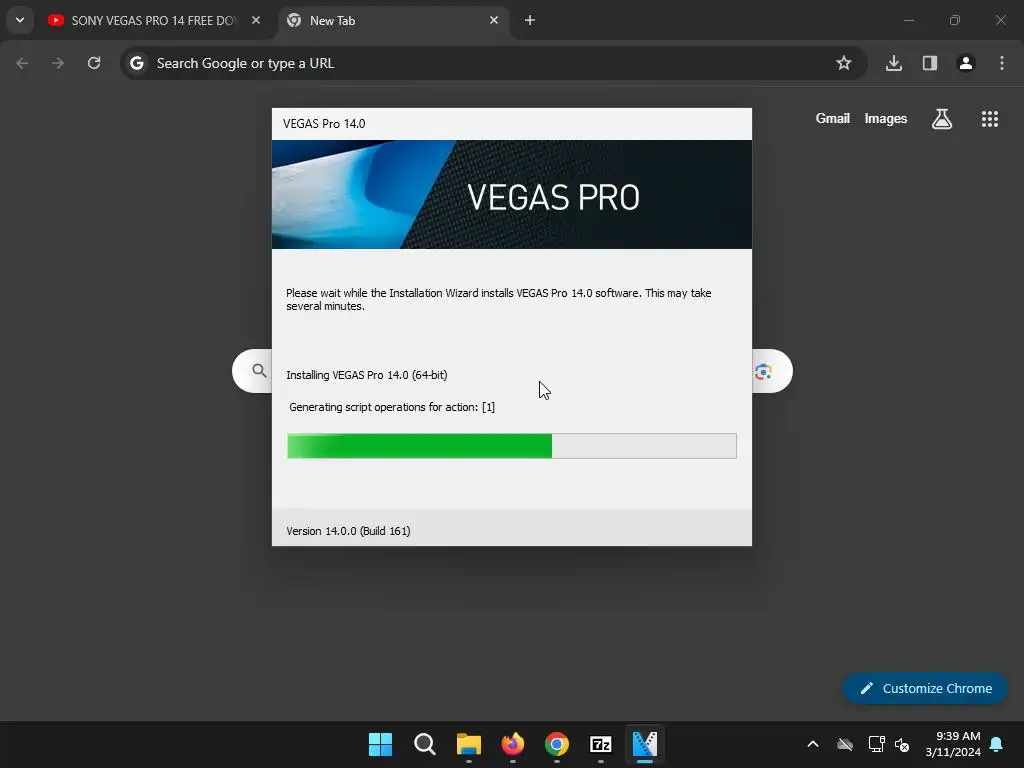1024x768 pixels.
Task: Open Firefox from taskbar
Action: coord(513,744)
